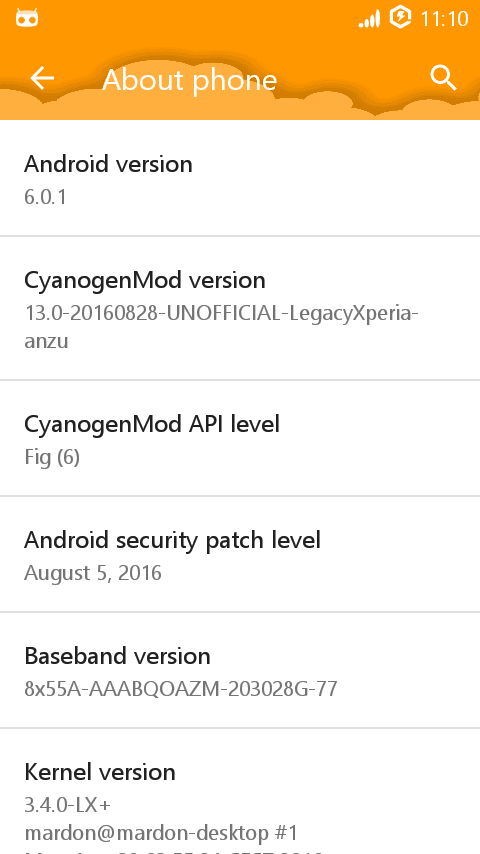Select the Android version entry
This screenshot has width=480, height=854.
point(240,179)
